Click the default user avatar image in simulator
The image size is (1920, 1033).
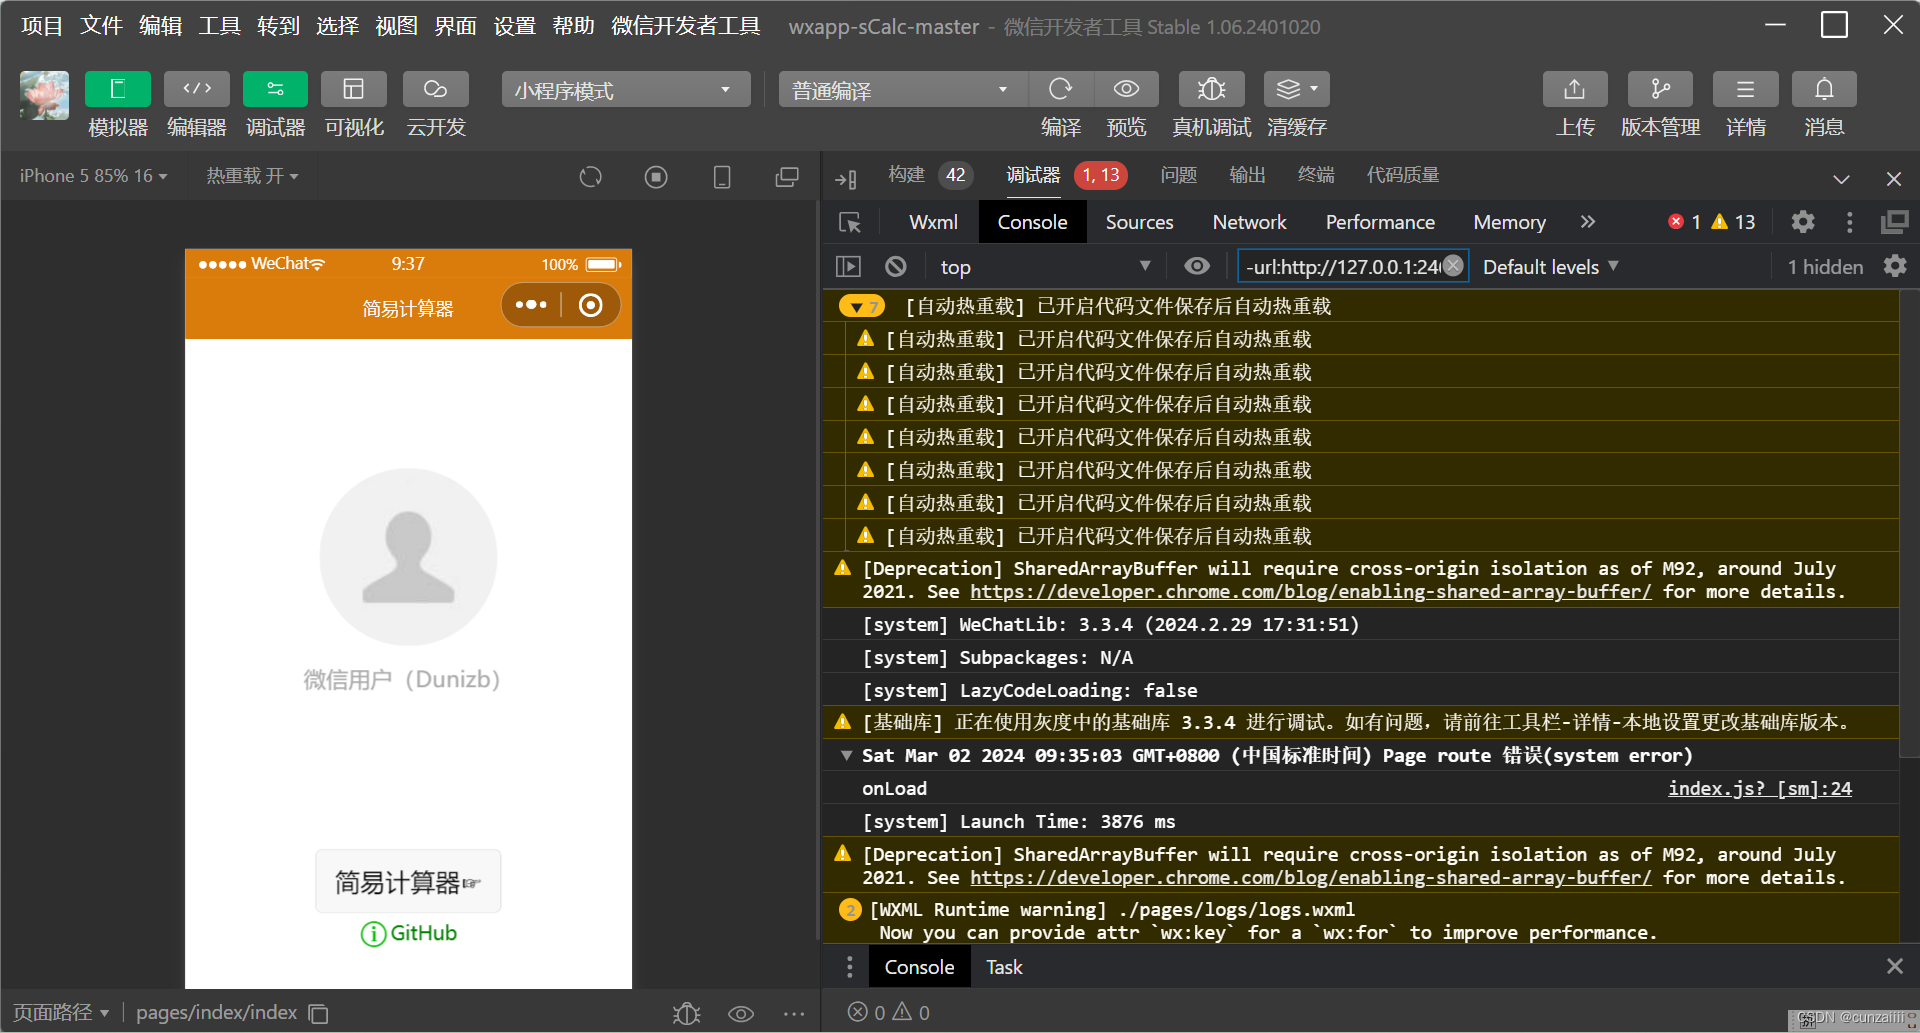point(408,557)
